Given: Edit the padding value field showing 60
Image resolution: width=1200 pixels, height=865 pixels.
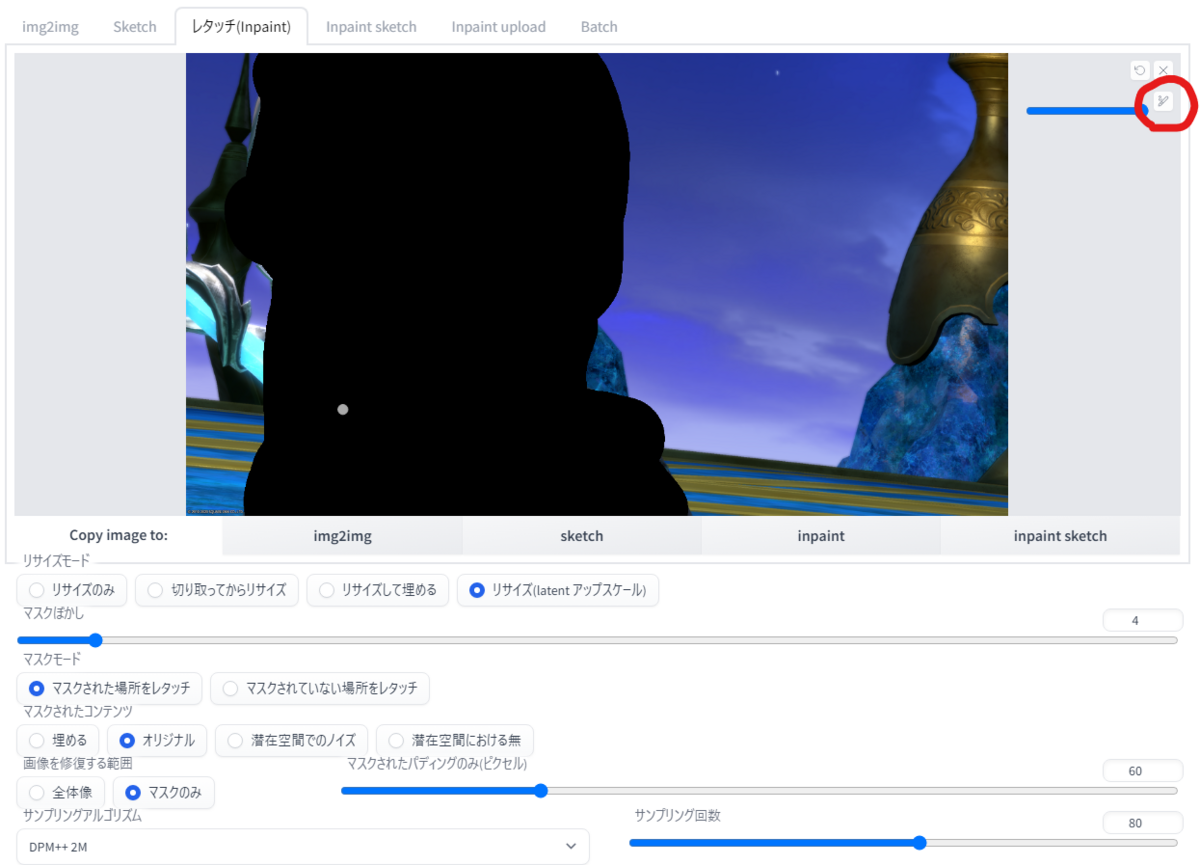Looking at the screenshot, I should (x=1143, y=771).
